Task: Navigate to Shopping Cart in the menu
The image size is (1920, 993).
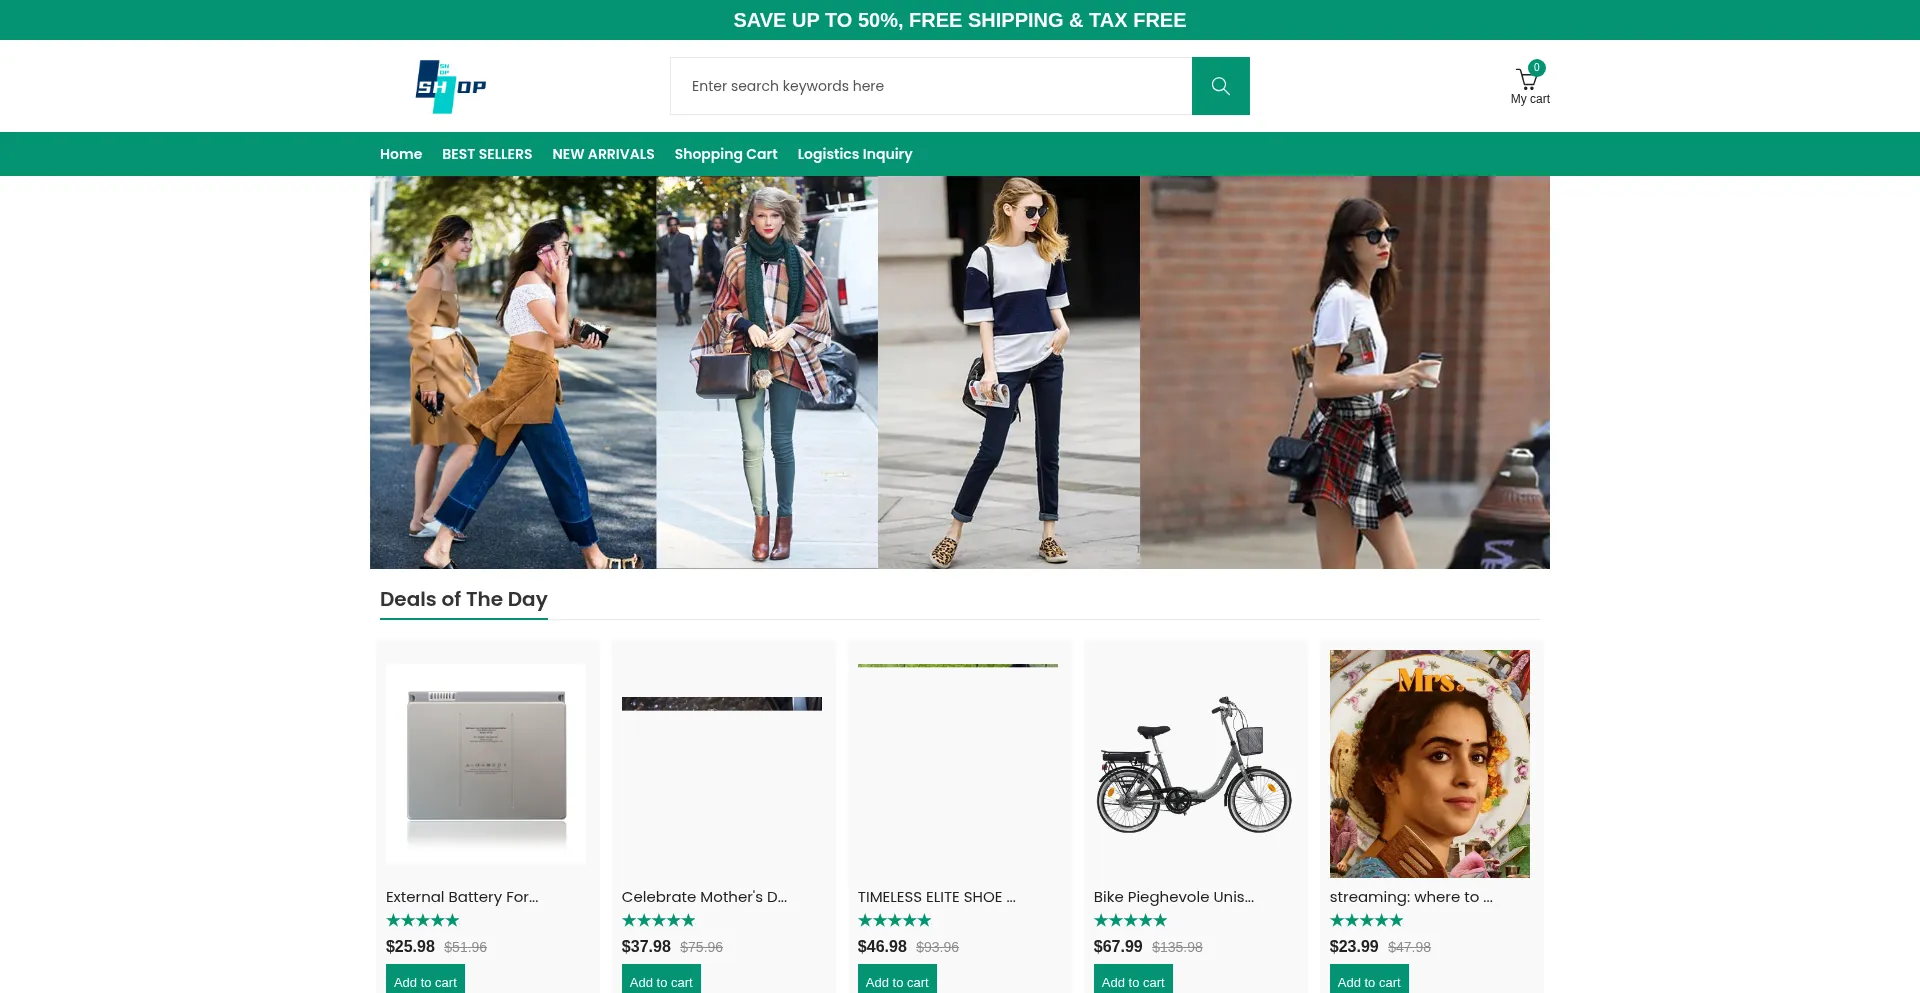Action: 725,154
